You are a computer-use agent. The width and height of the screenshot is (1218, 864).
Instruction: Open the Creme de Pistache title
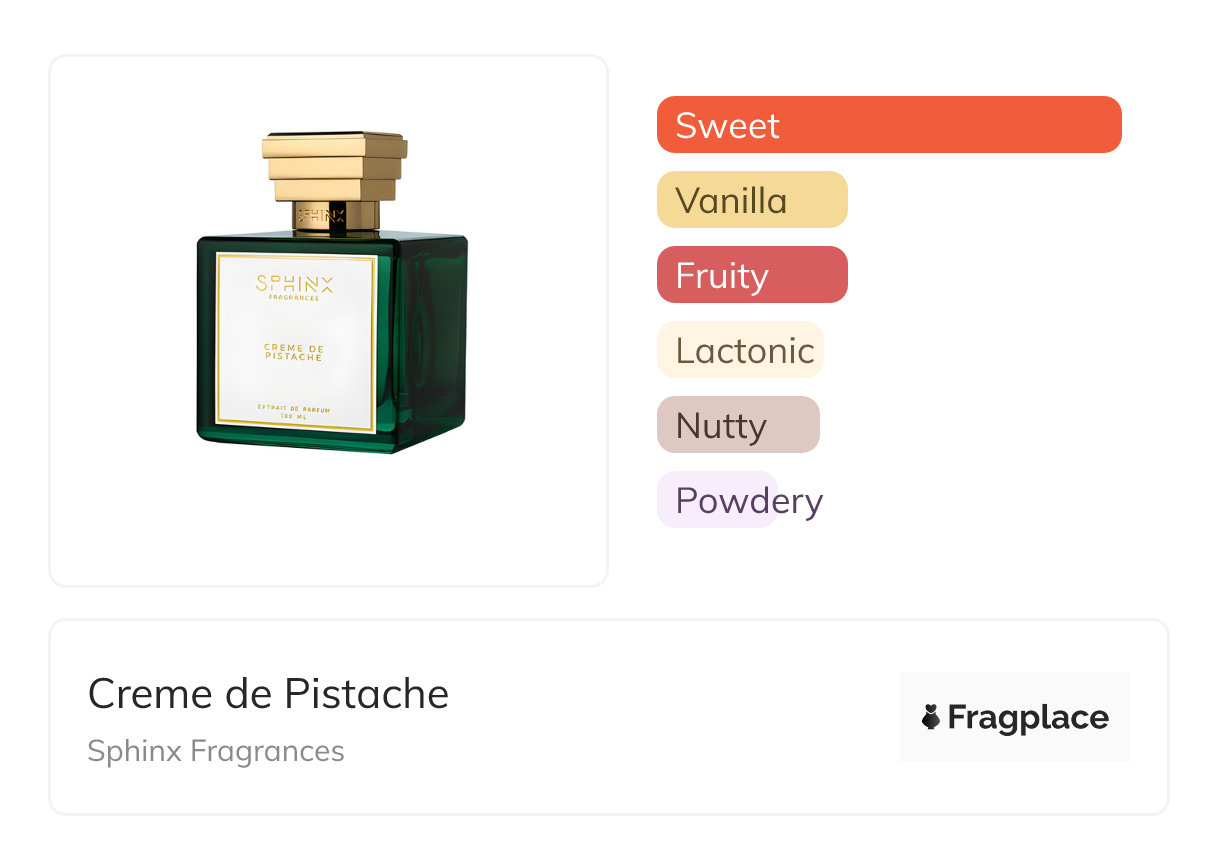[x=268, y=694]
